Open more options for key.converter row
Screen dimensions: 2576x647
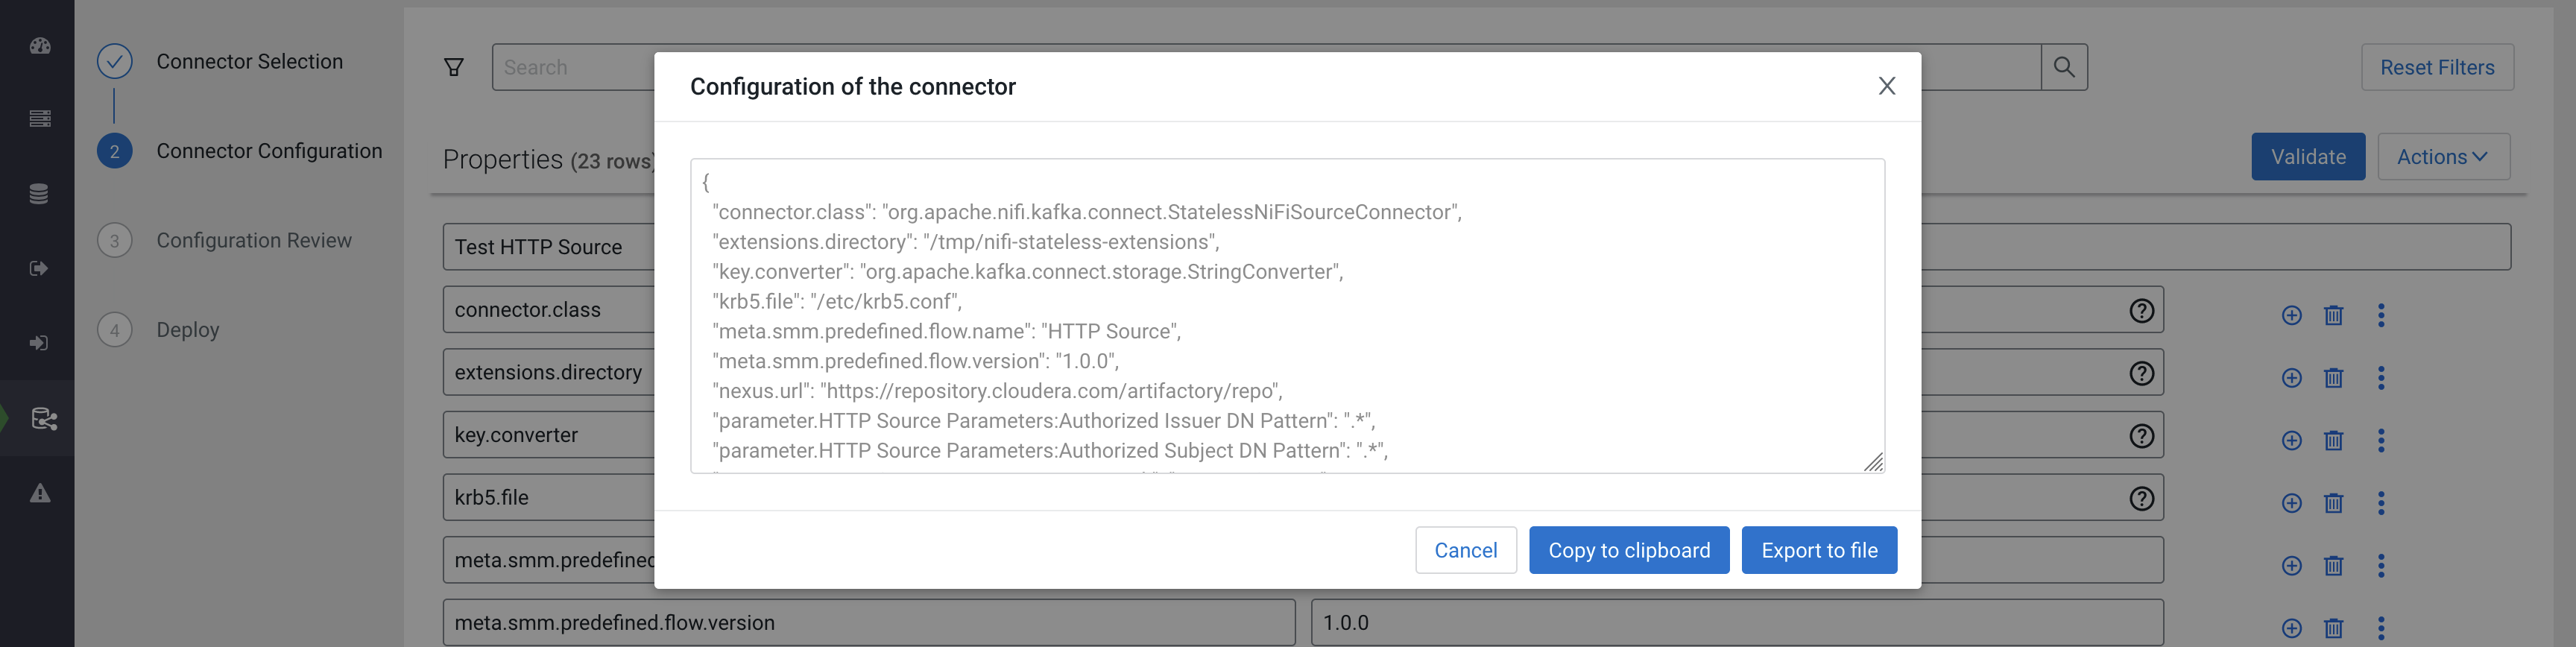point(2380,441)
